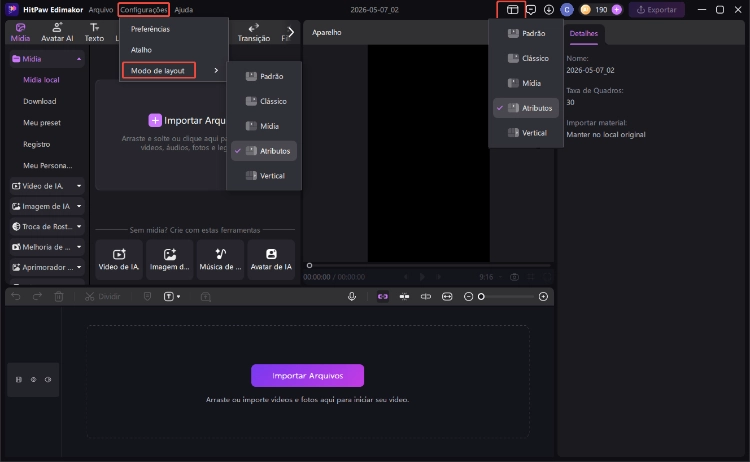Click the undo arrow in timeline toolbar
The height and width of the screenshot is (462, 750).
point(16,297)
